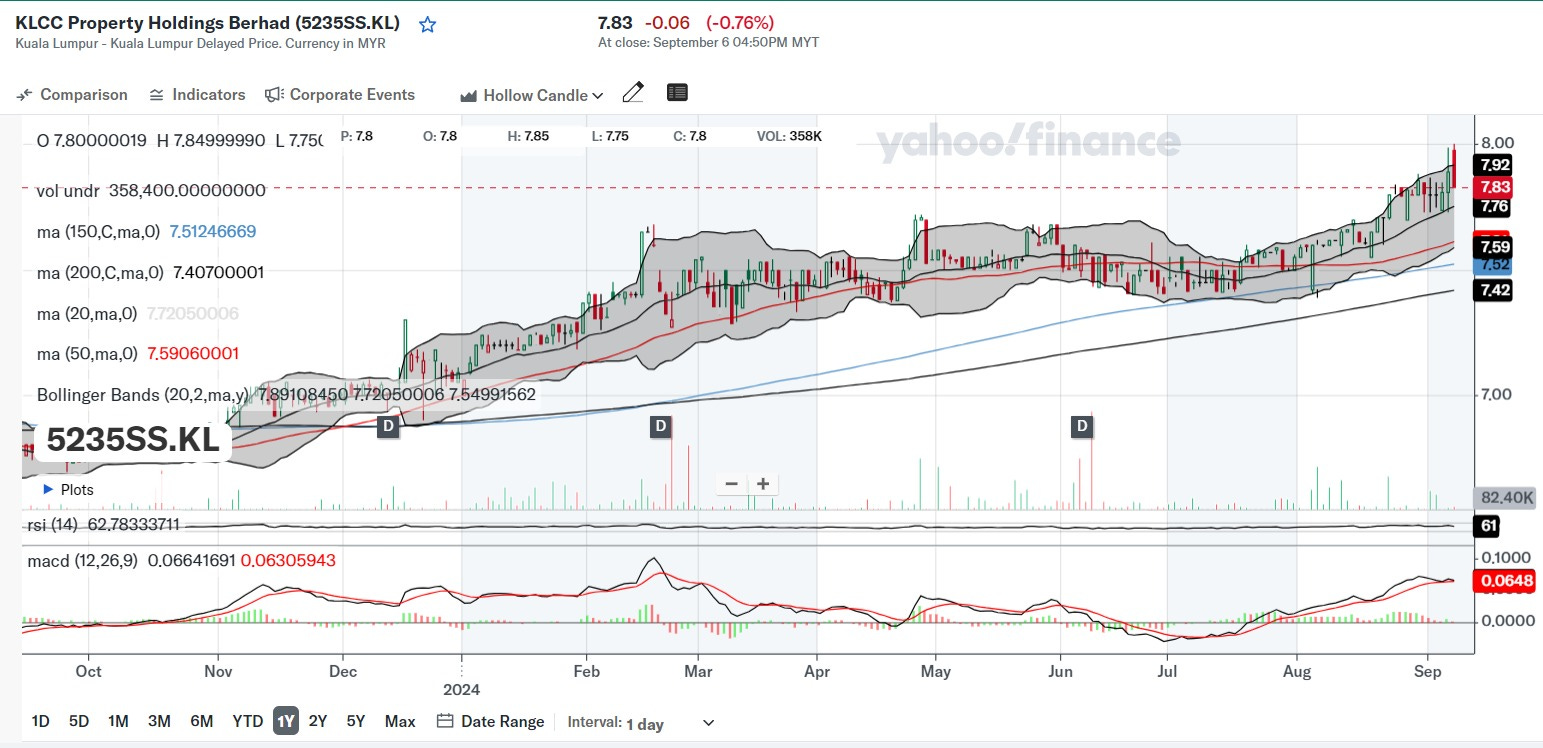Click the vol undr indicator label

tap(69, 190)
